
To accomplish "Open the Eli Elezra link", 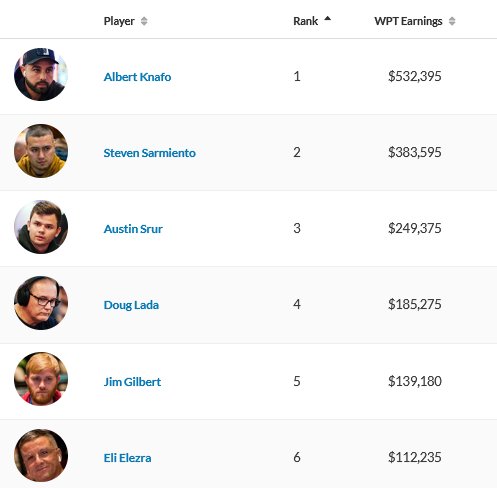I will (x=127, y=458).
